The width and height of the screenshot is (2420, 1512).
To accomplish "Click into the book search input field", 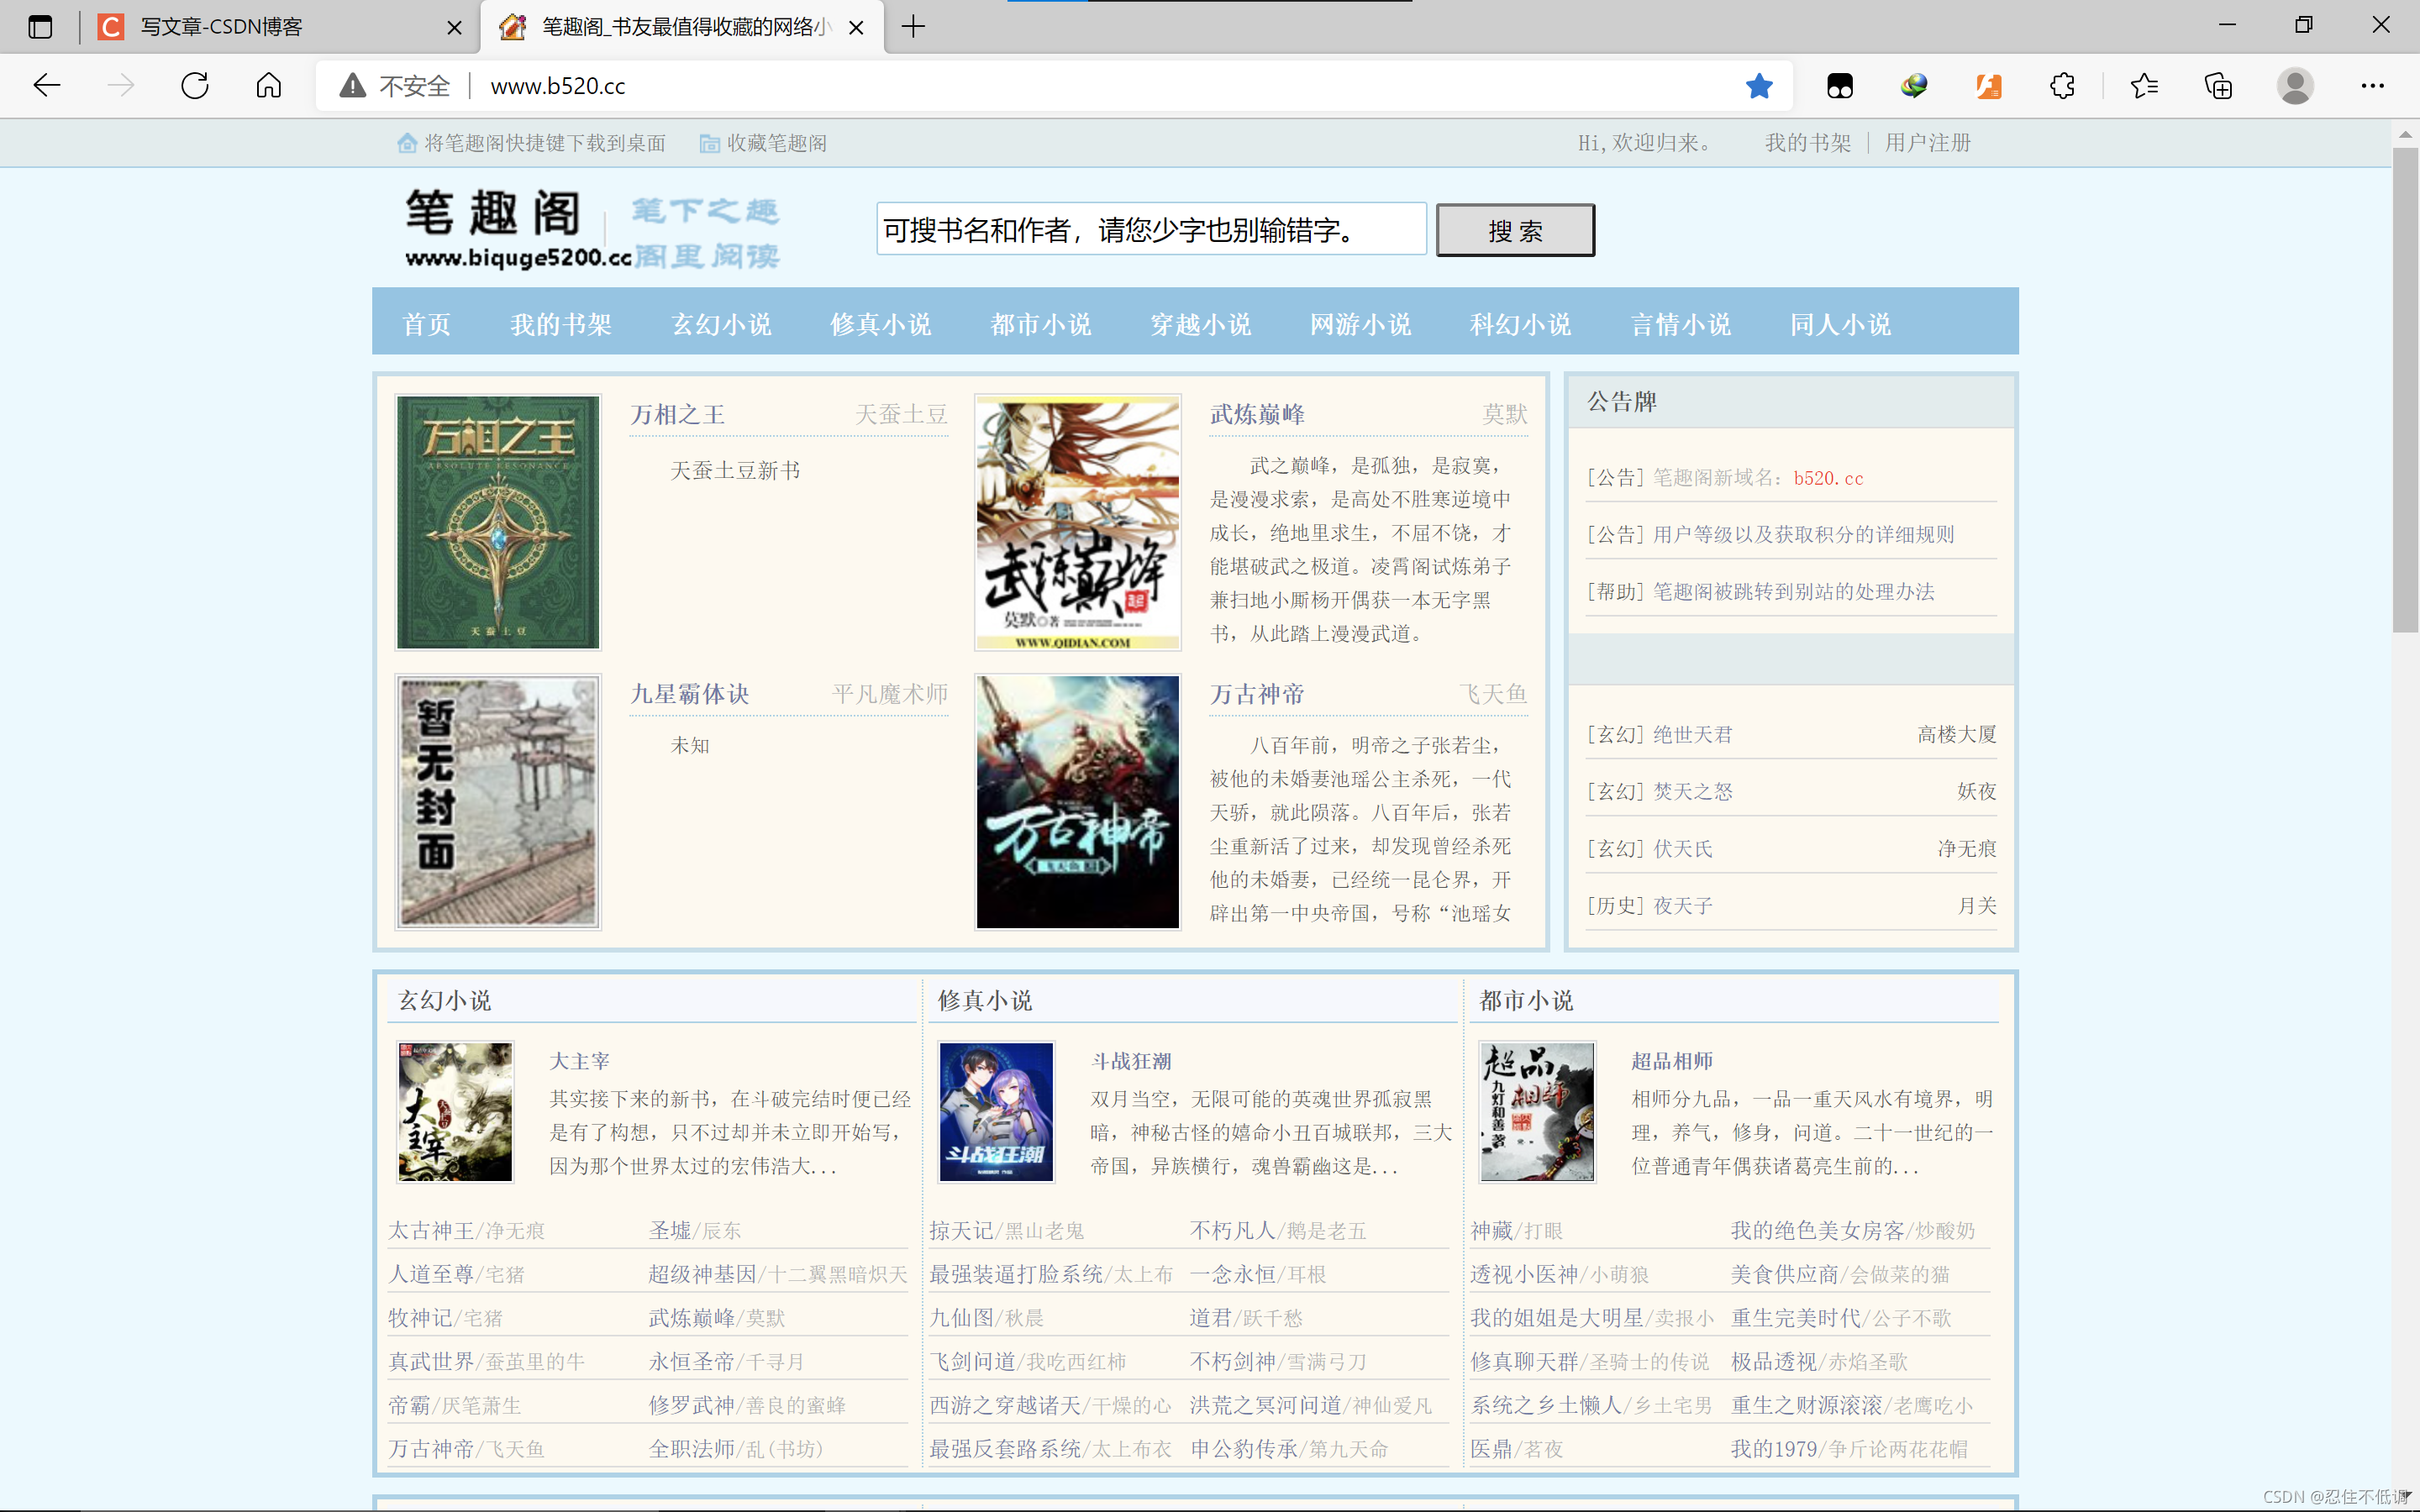I will (x=1150, y=230).
